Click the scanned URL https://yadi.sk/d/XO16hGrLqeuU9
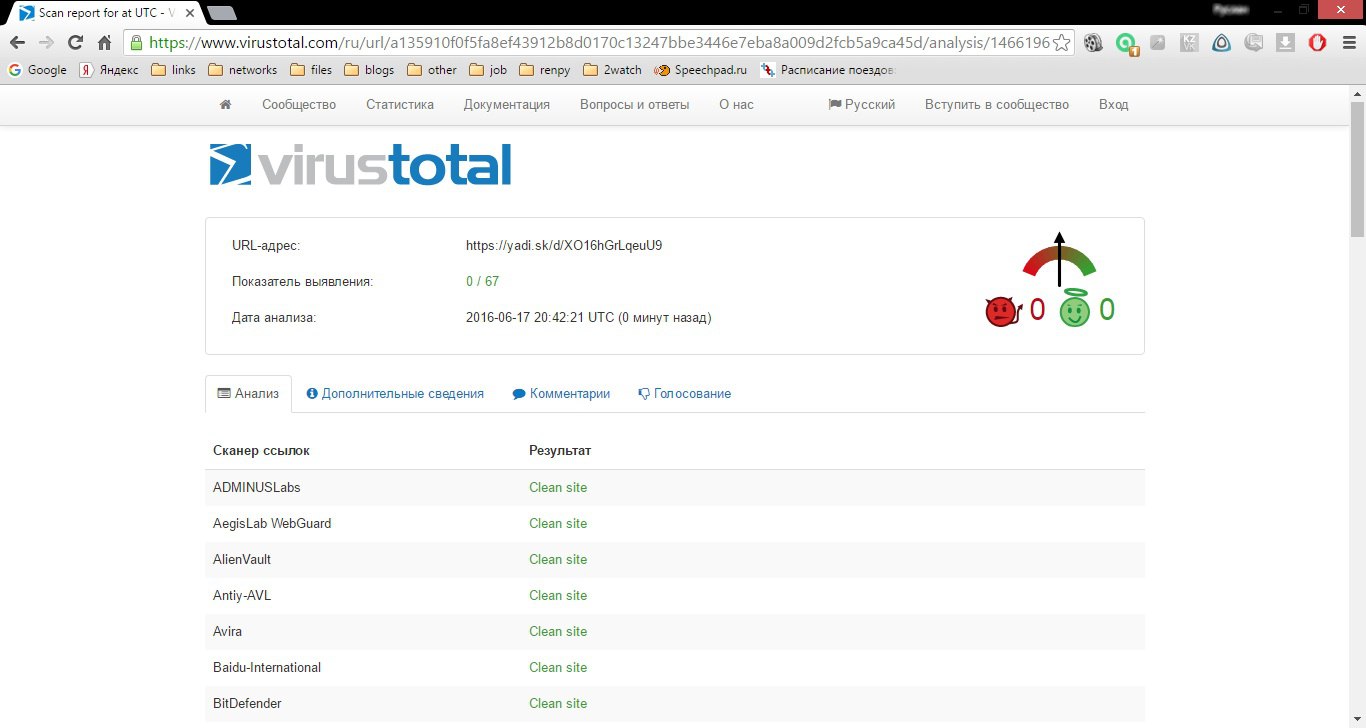This screenshot has width=1366, height=728. (564, 245)
